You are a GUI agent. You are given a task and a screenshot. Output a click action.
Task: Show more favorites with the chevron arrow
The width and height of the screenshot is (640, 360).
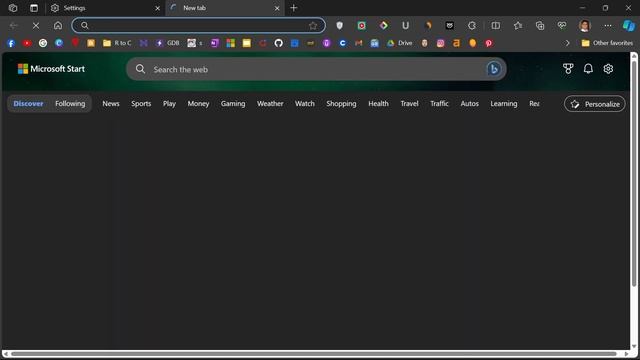[567, 43]
